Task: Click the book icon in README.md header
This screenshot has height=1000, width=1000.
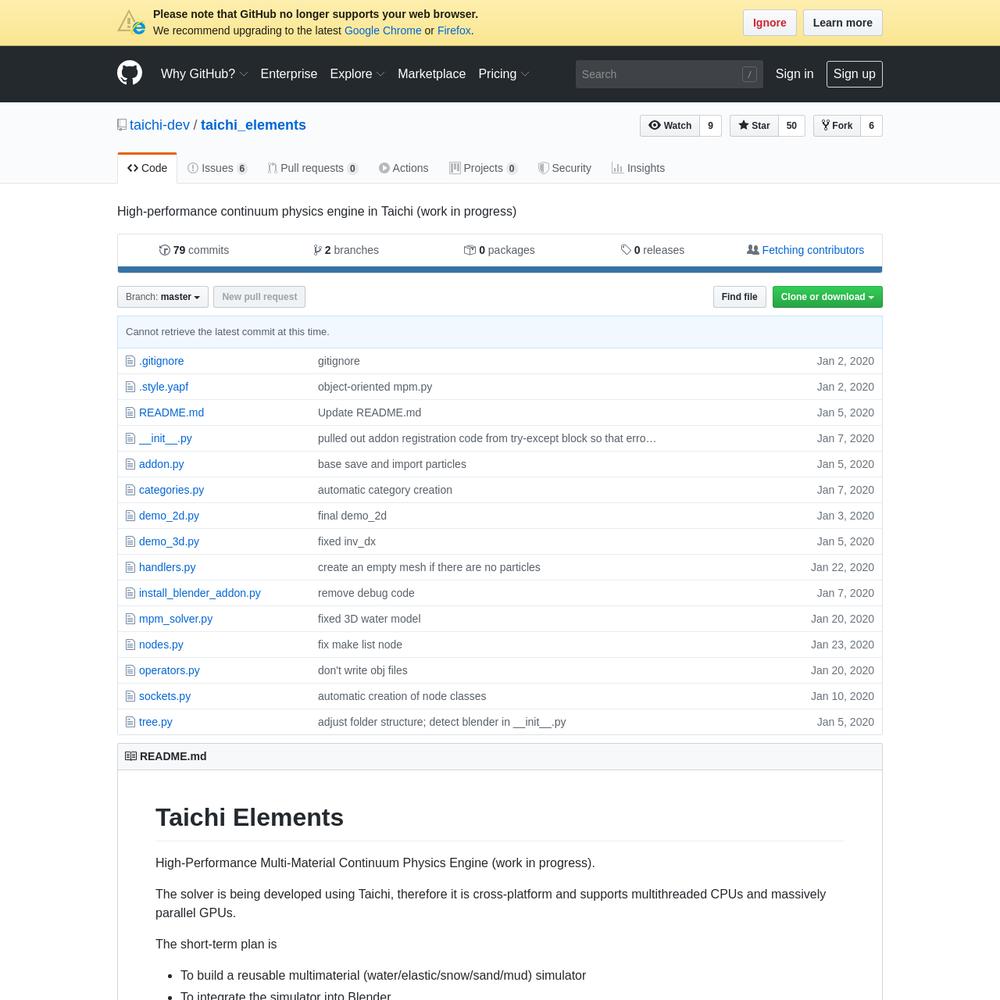Action: pyautogui.click(x=131, y=756)
